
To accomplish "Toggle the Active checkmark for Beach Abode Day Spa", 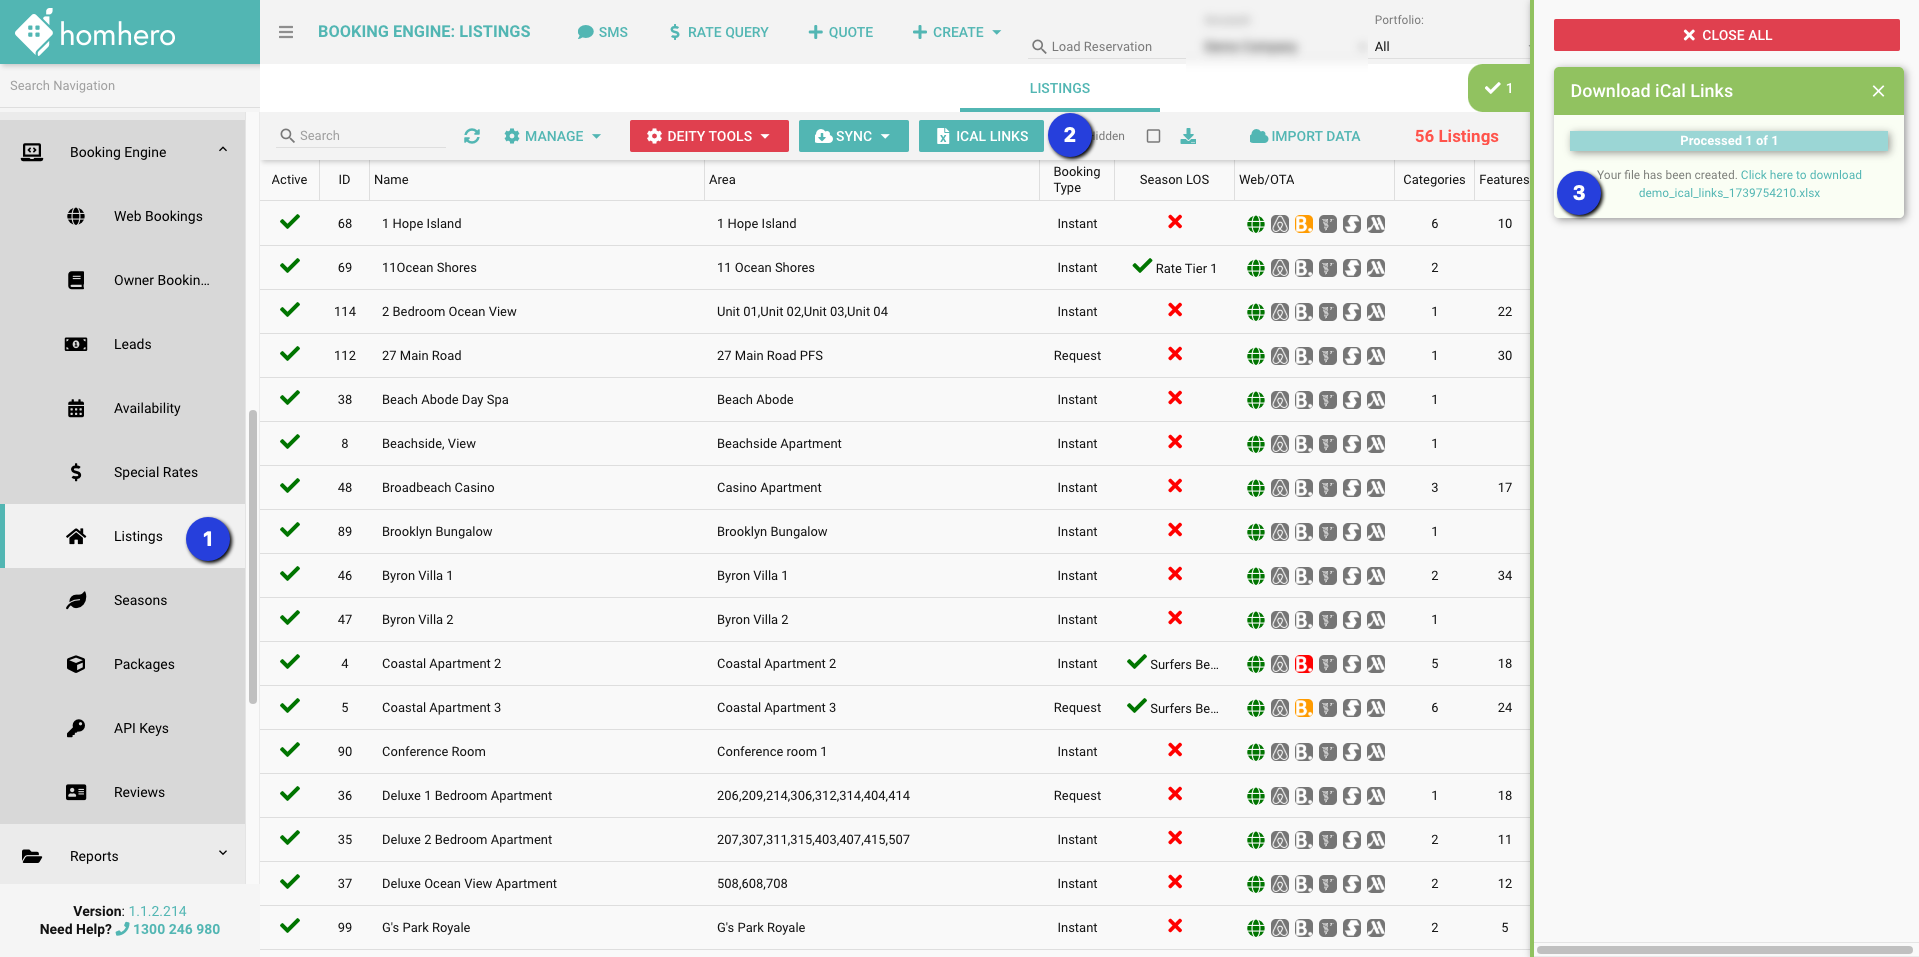I will click(x=290, y=398).
